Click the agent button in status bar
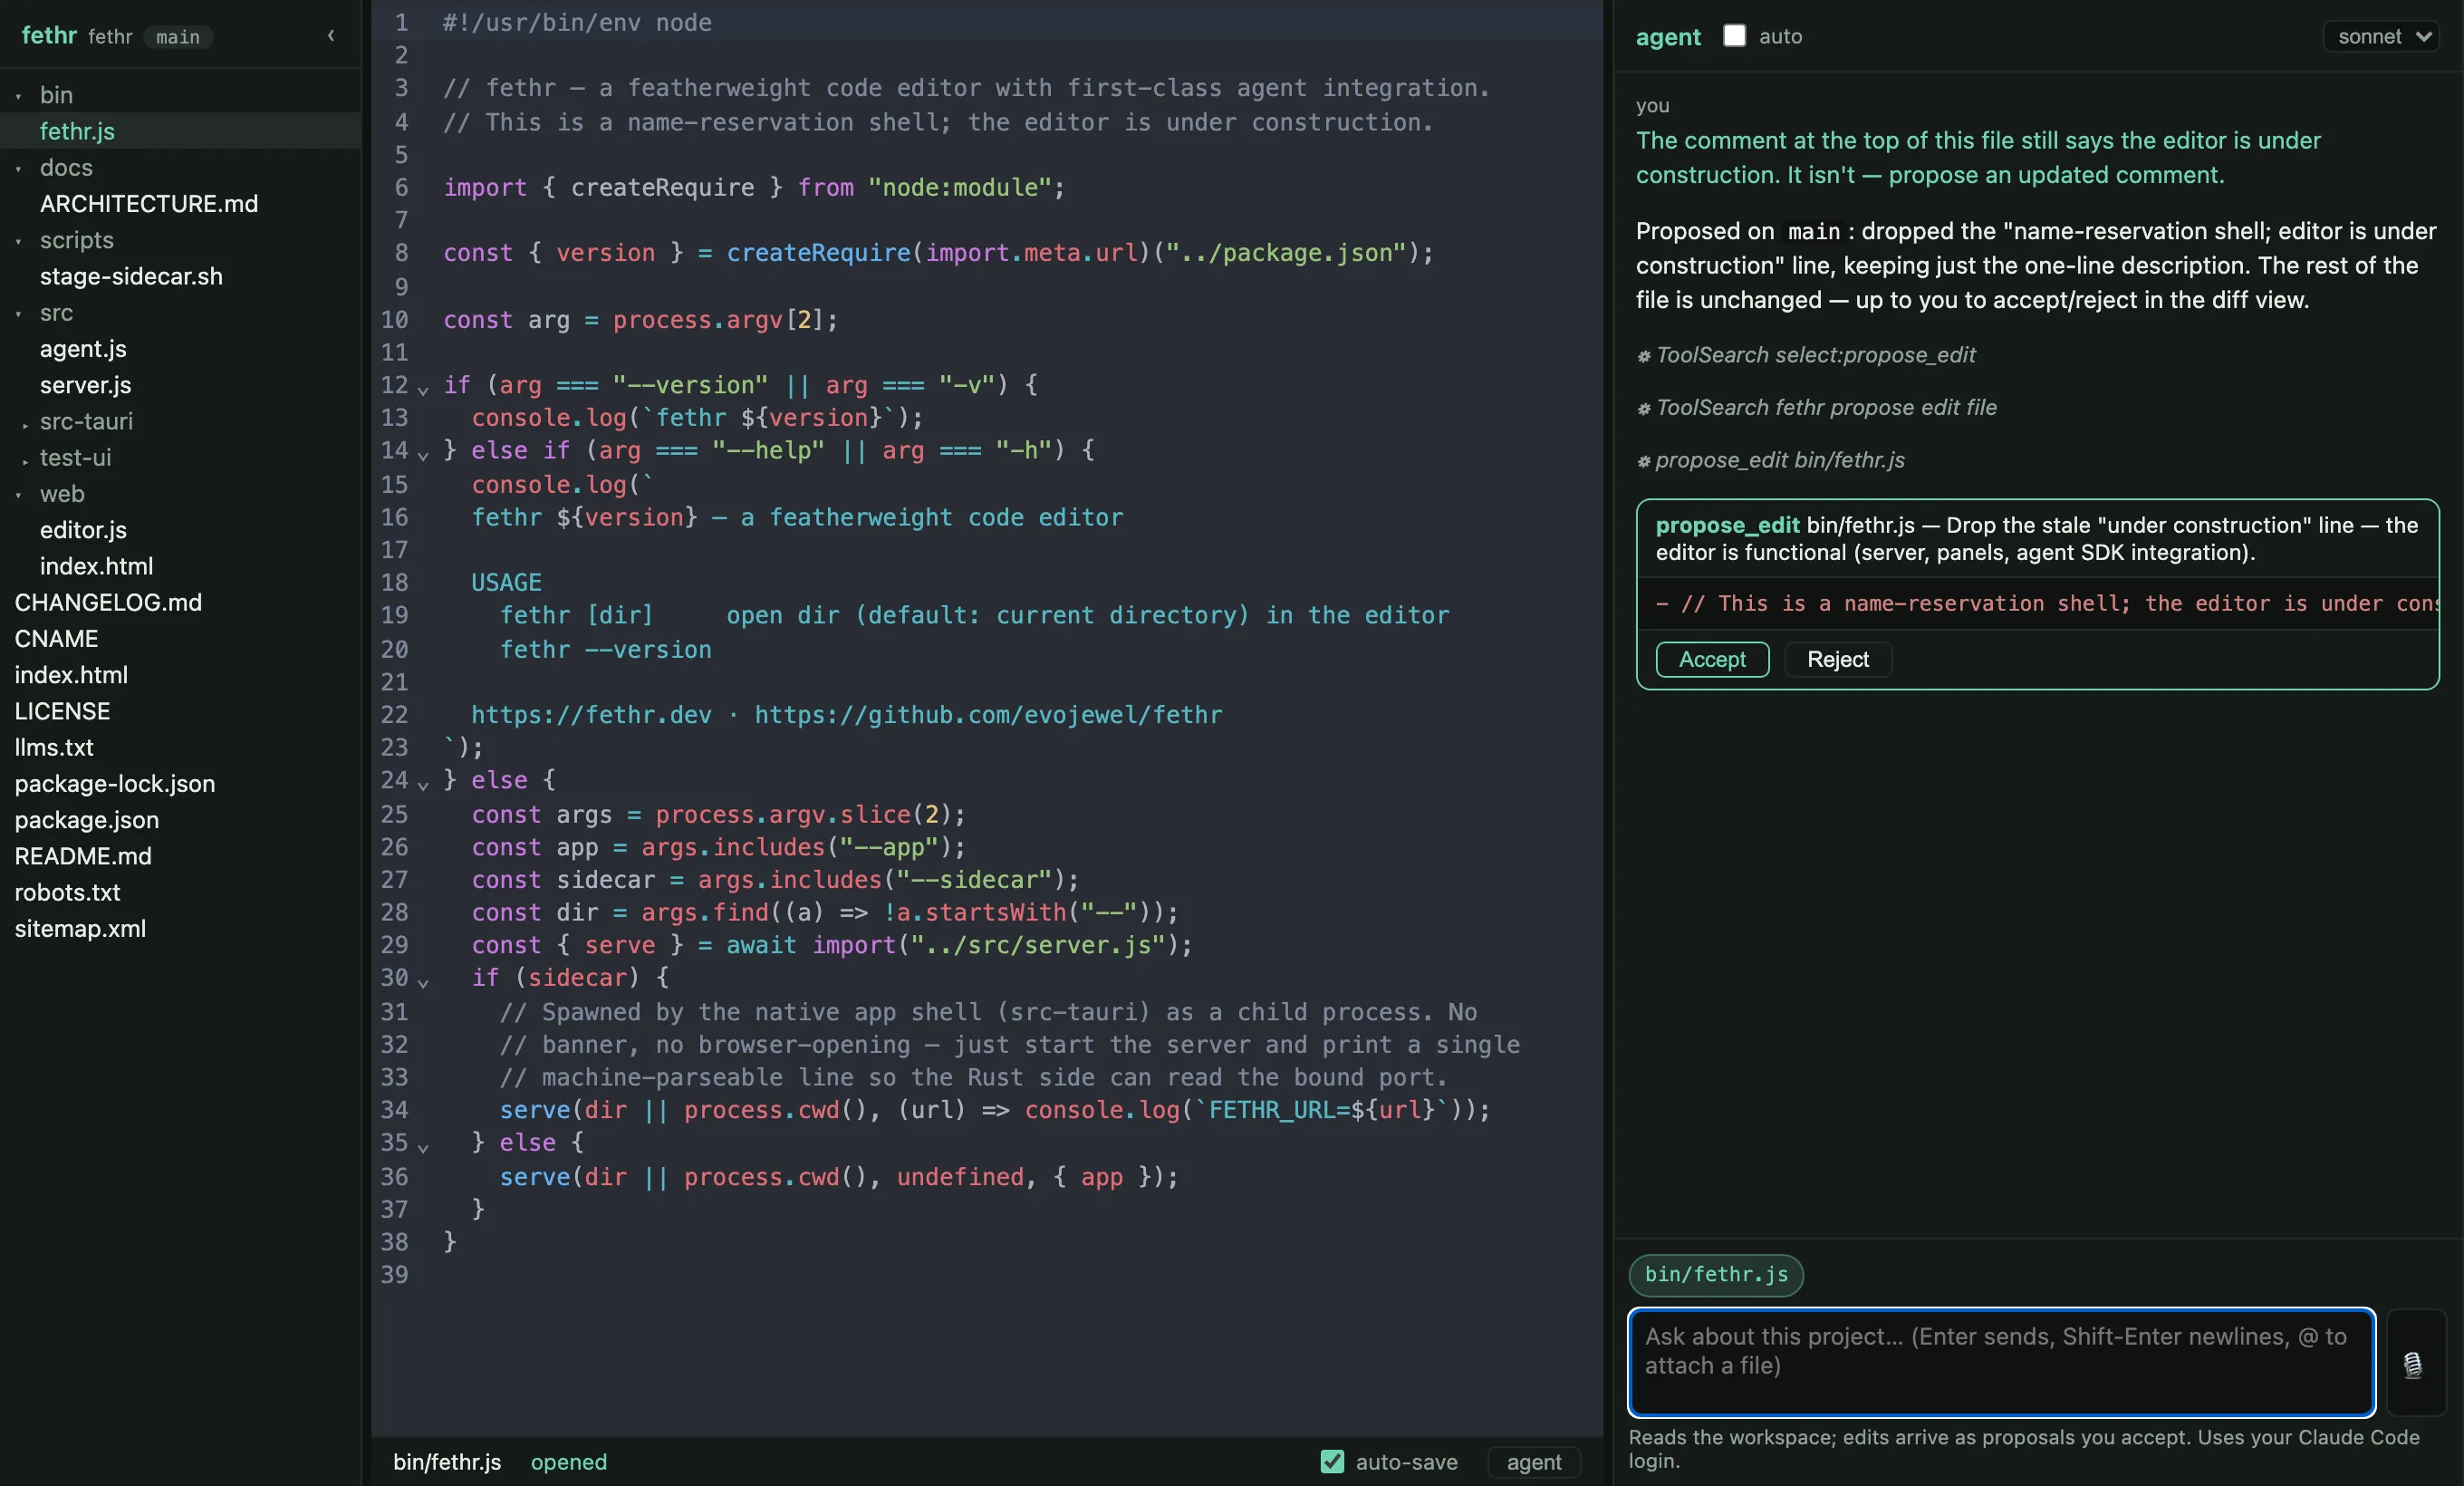 (1533, 1462)
